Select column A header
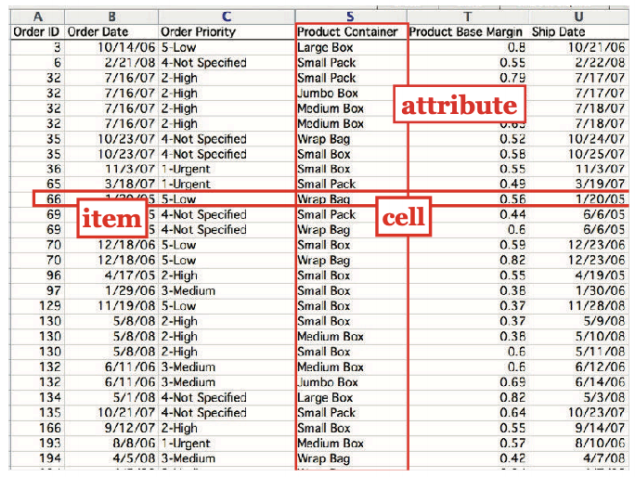The image size is (637, 482). pyautogui.click(x=37, y=17)
